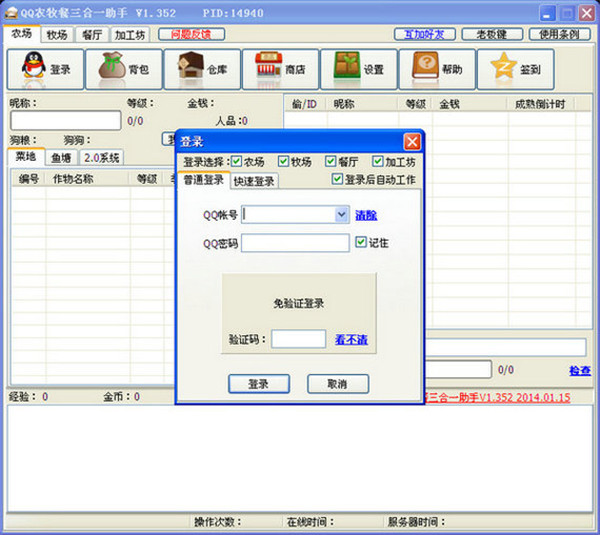Toggle the 登录后自动工作 checkbox
The width and height of the screenshot is (600, 535).
coord(338,180)
